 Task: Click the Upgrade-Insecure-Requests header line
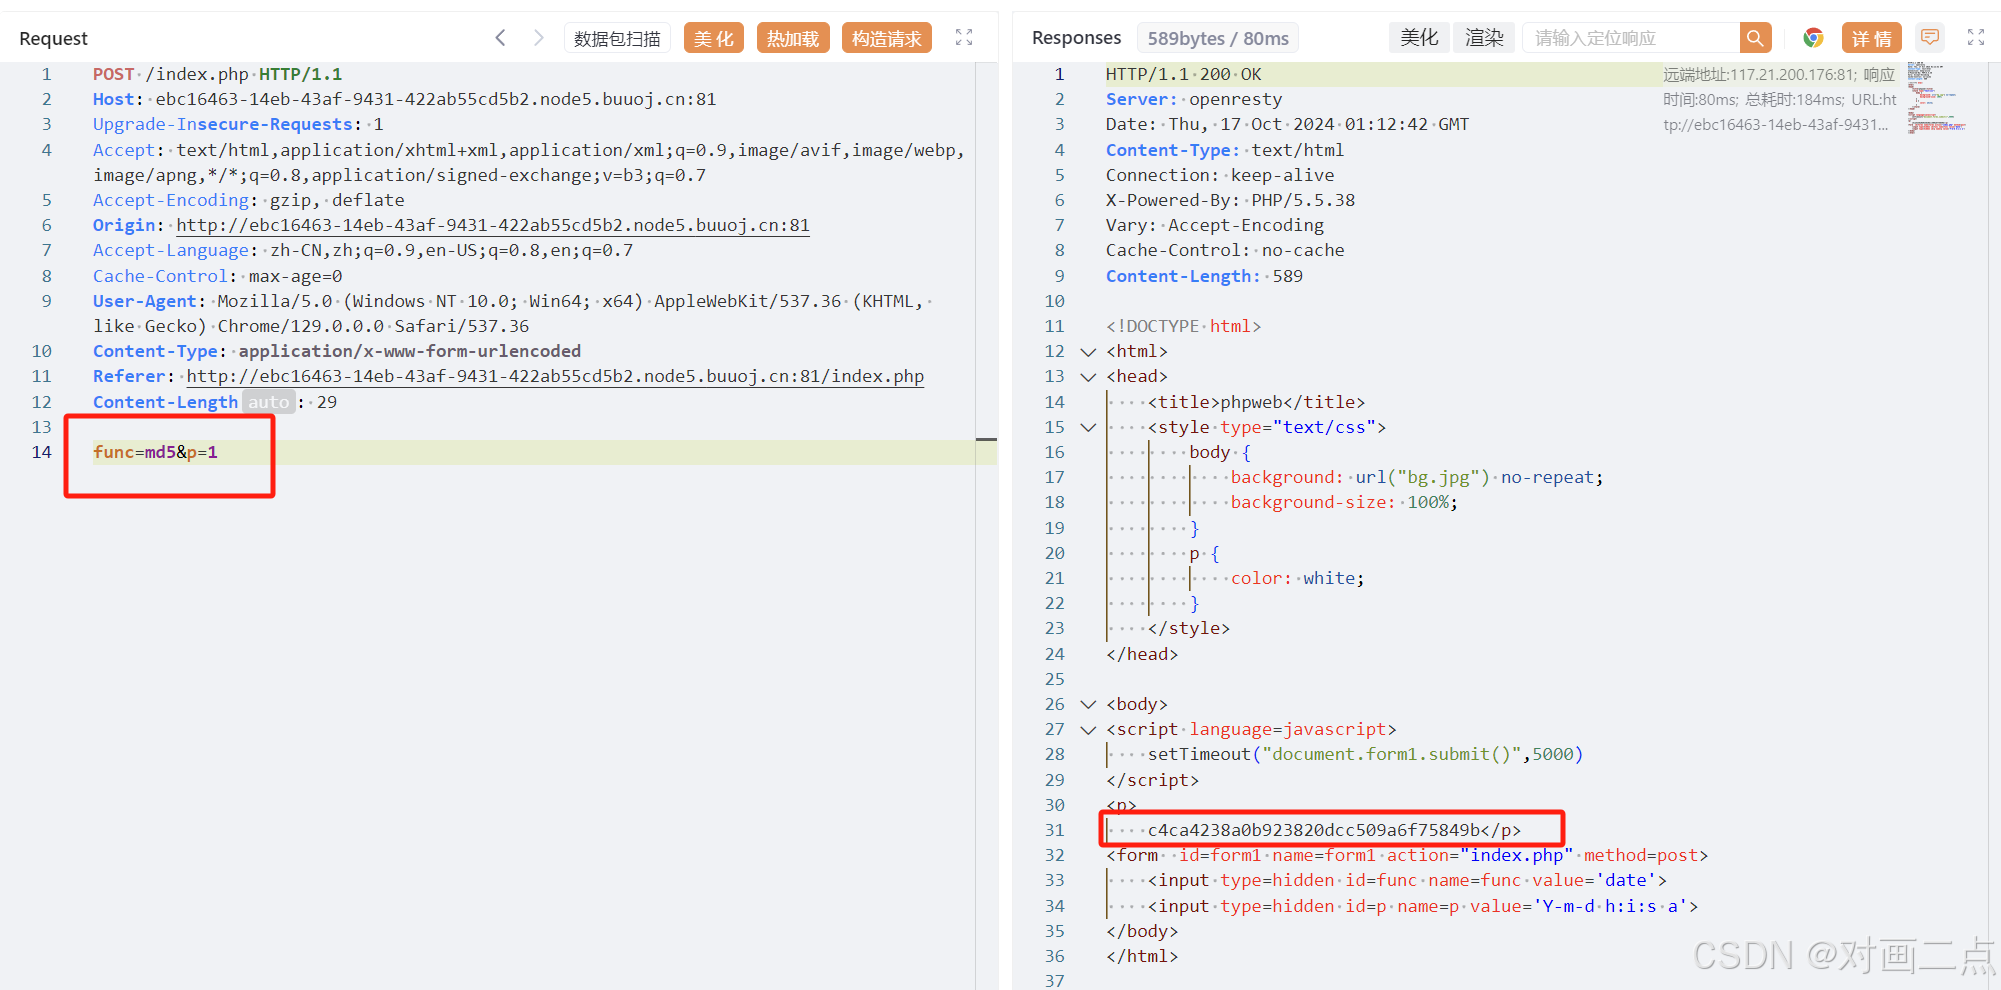point(238,124)
